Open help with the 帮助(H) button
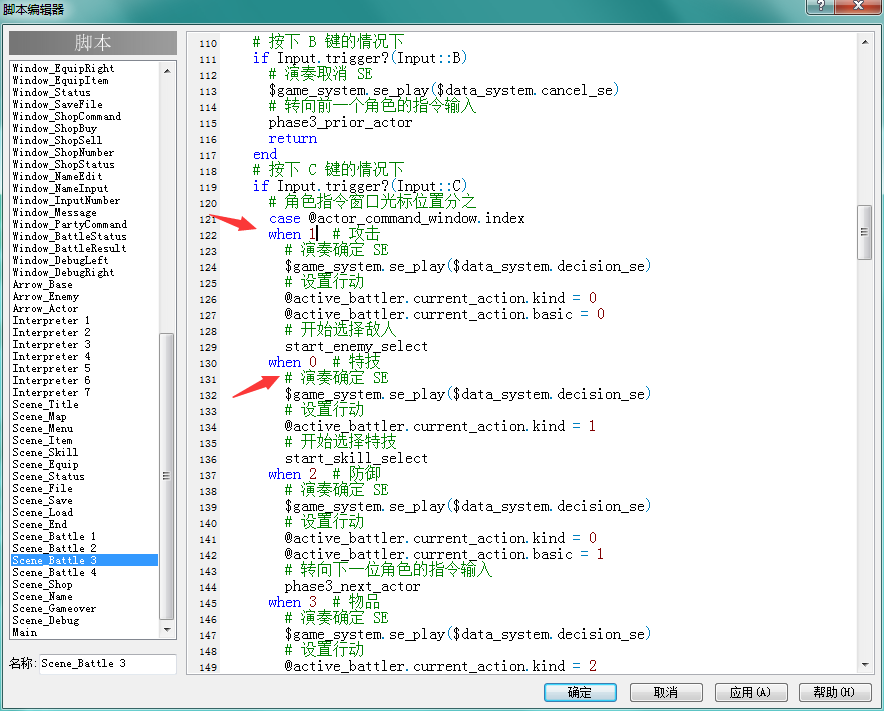The height and width of the screenshot is (711, 884). pyautogui.click(x=835, y=692)
